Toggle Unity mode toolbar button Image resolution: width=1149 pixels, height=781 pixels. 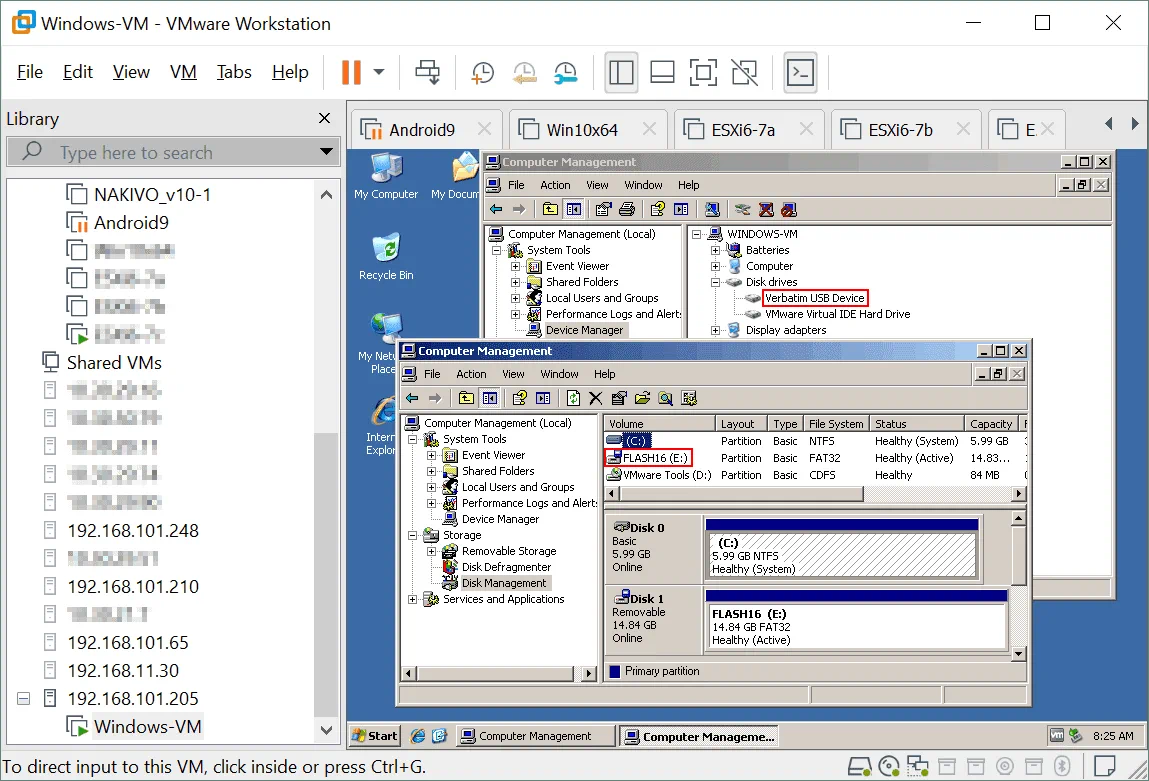pos(743,72)
